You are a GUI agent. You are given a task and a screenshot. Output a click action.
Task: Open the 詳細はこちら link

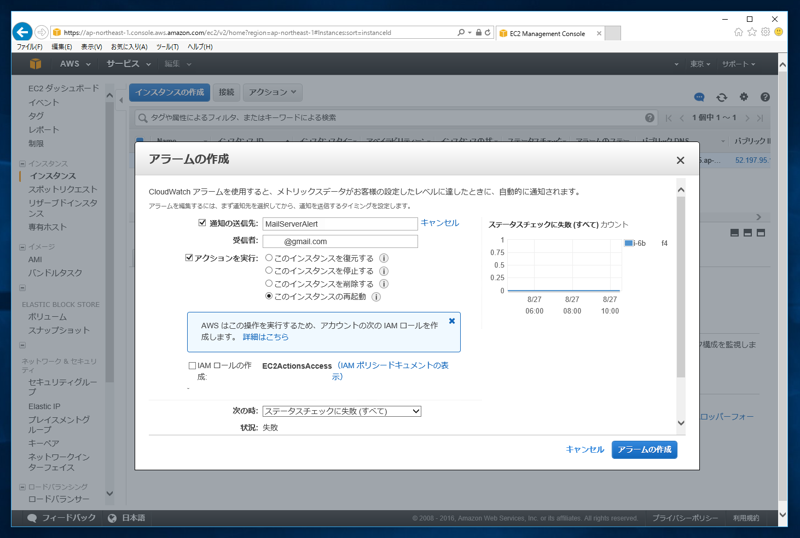[265, 337]
